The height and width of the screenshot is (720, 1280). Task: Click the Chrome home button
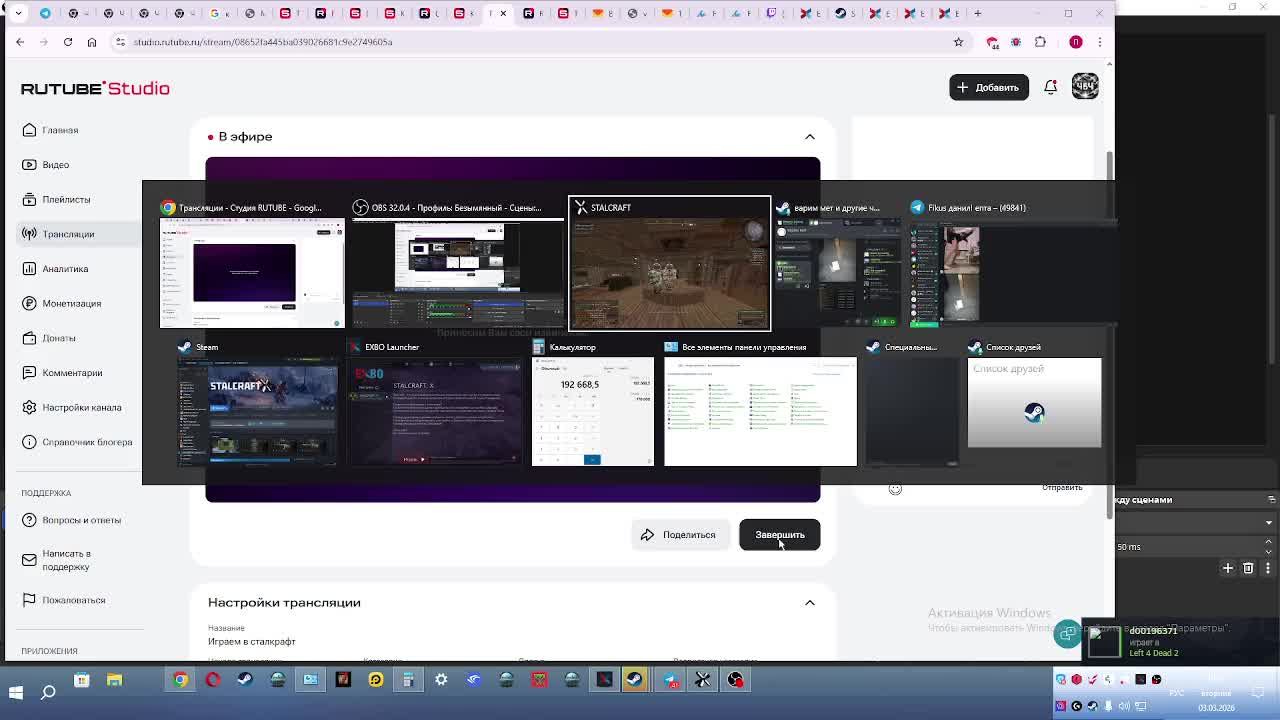[x=92, y=42]
